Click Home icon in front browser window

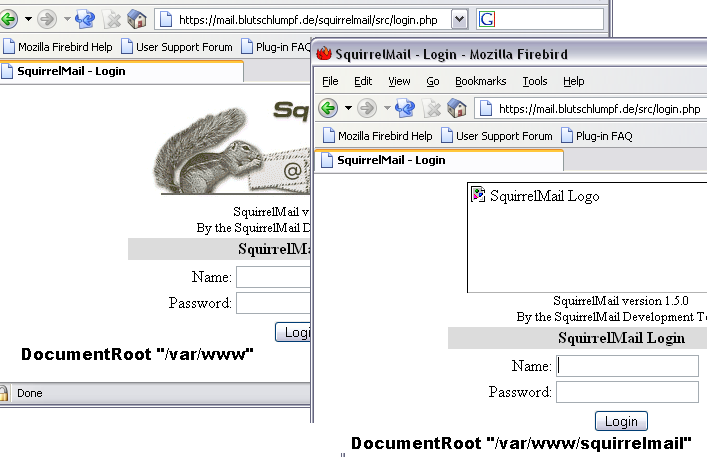[456, 108]
